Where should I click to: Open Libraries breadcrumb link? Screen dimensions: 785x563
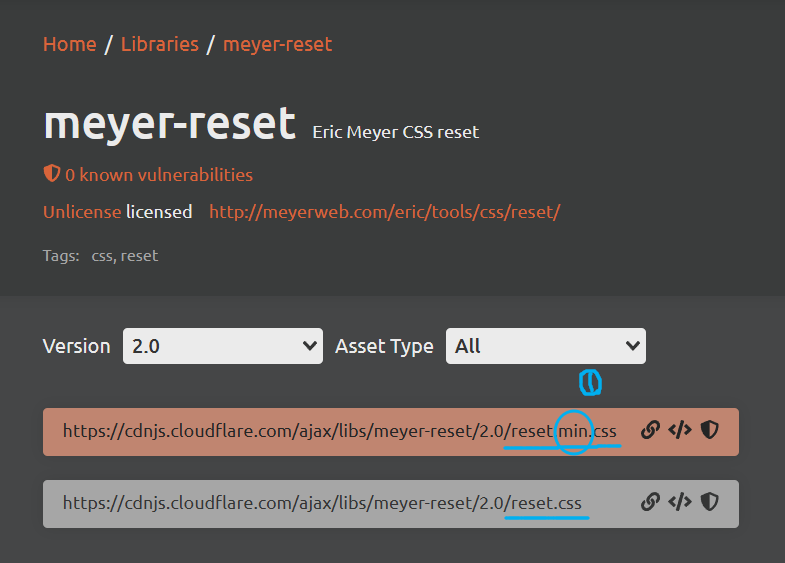(160, 45)
